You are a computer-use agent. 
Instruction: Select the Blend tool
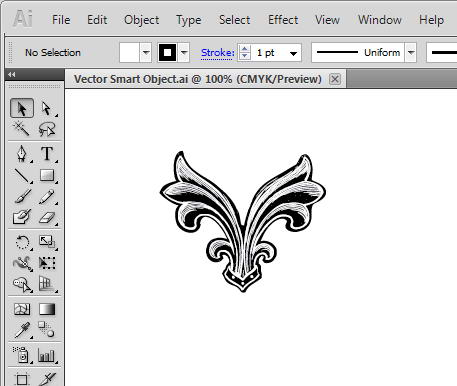(x=47, y=330)
